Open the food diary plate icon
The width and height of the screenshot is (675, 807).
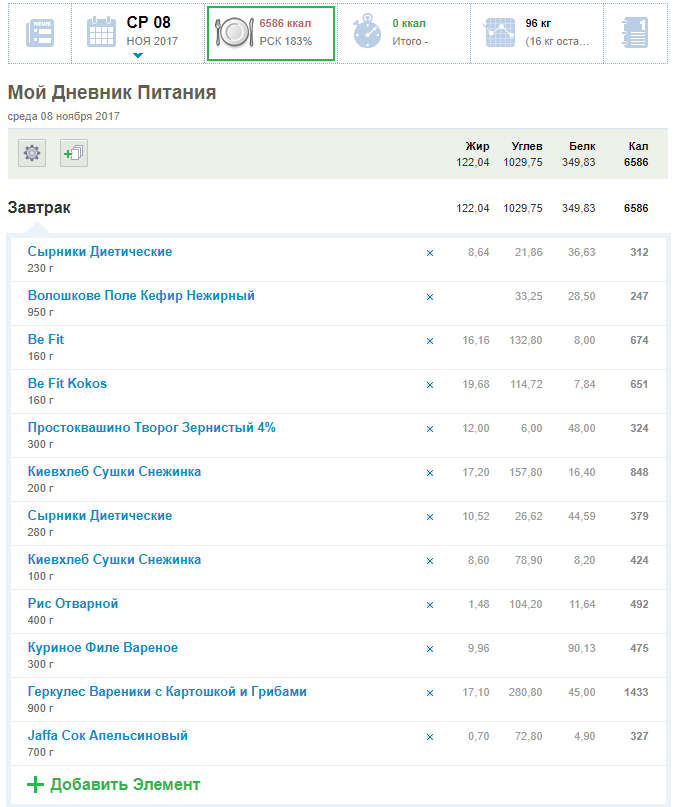click(x=233, y=33)
